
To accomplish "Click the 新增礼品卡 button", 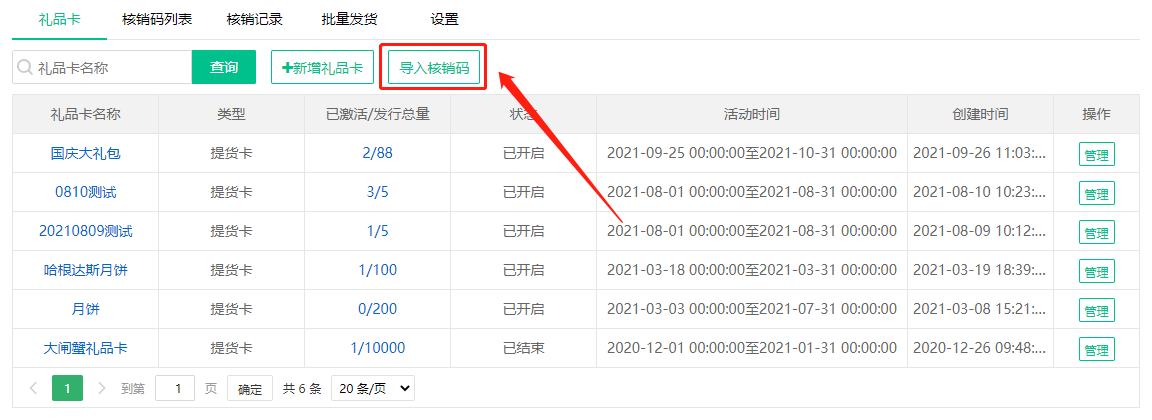I will coord(322,68).
